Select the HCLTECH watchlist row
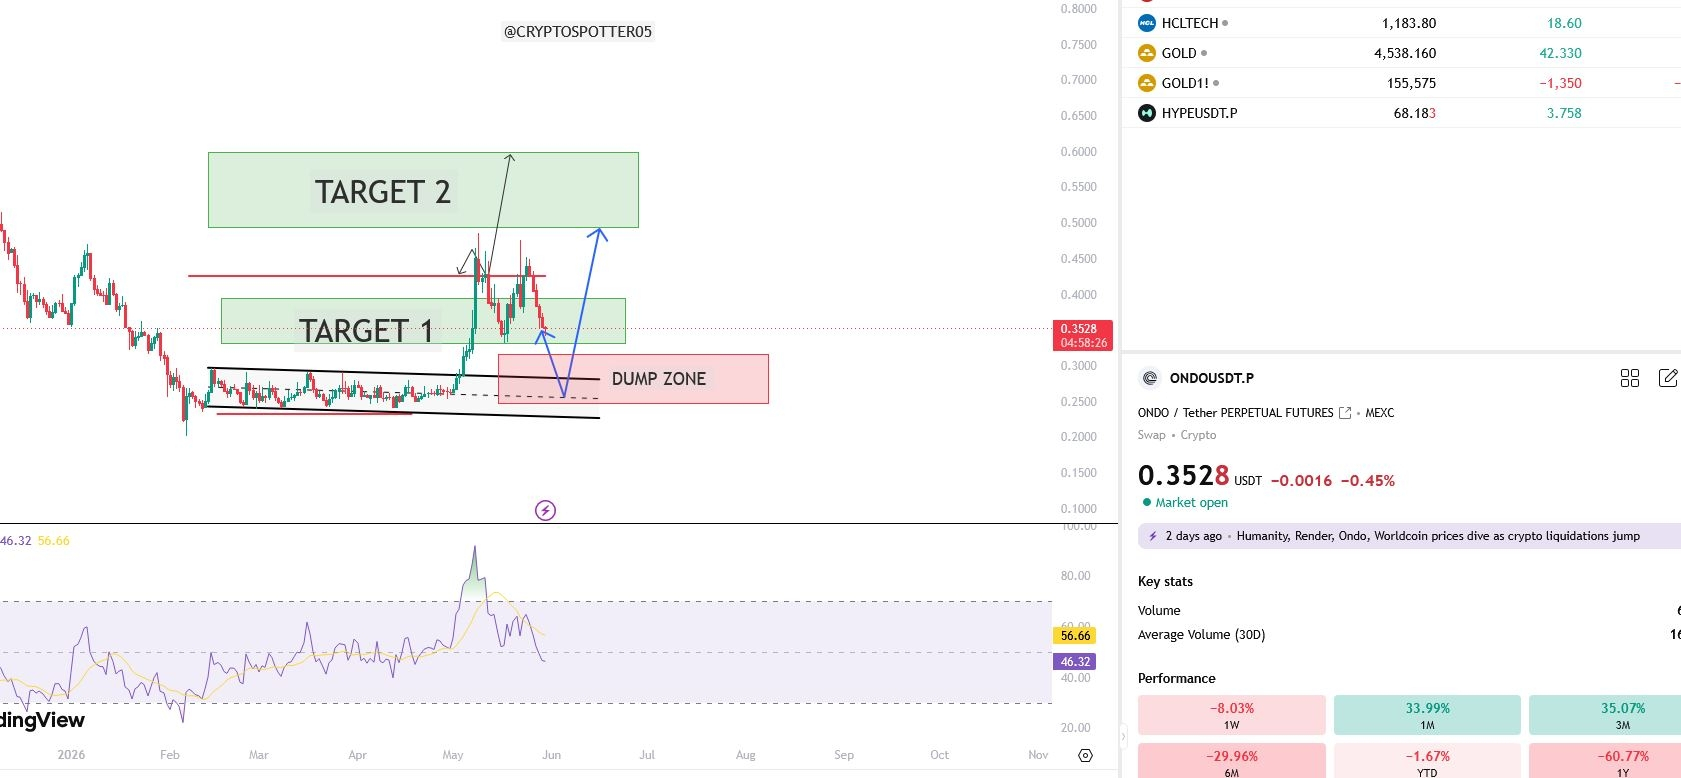This screenshot has height=778, width=1681. tap(1401, 23)
